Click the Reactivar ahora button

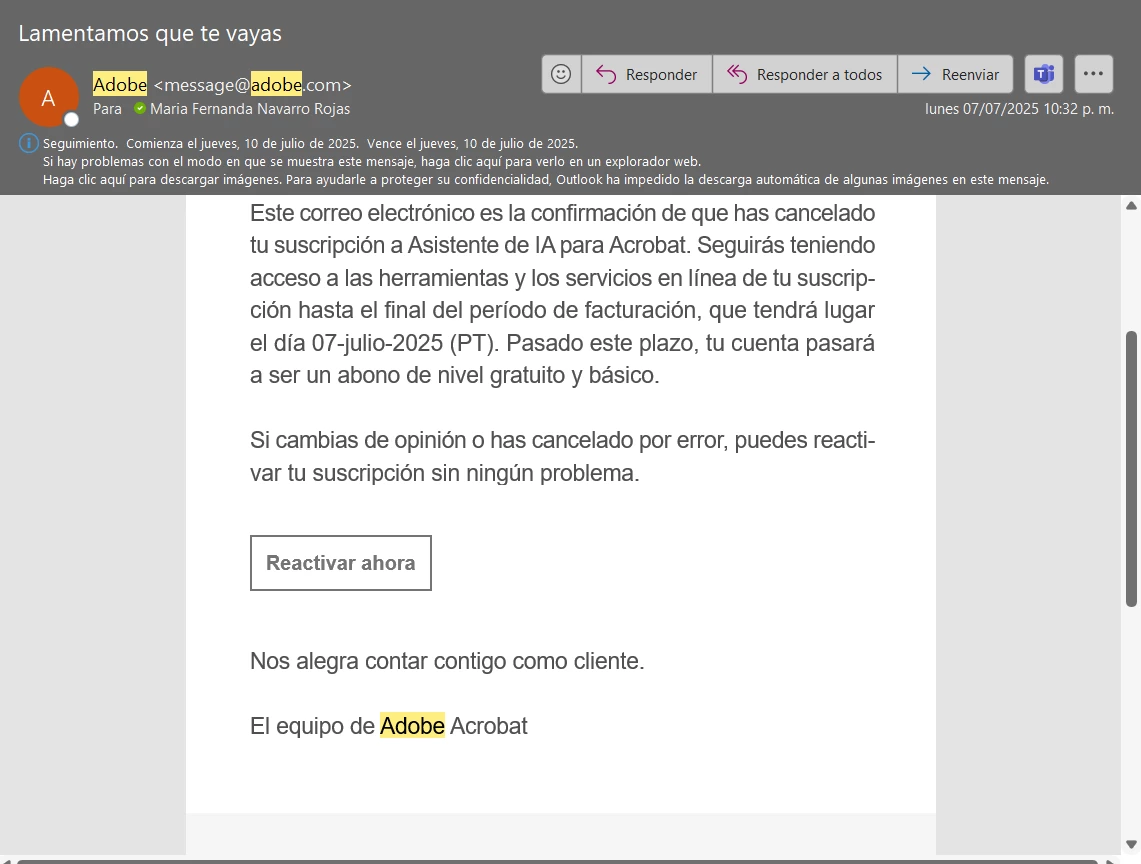[341, 563]
